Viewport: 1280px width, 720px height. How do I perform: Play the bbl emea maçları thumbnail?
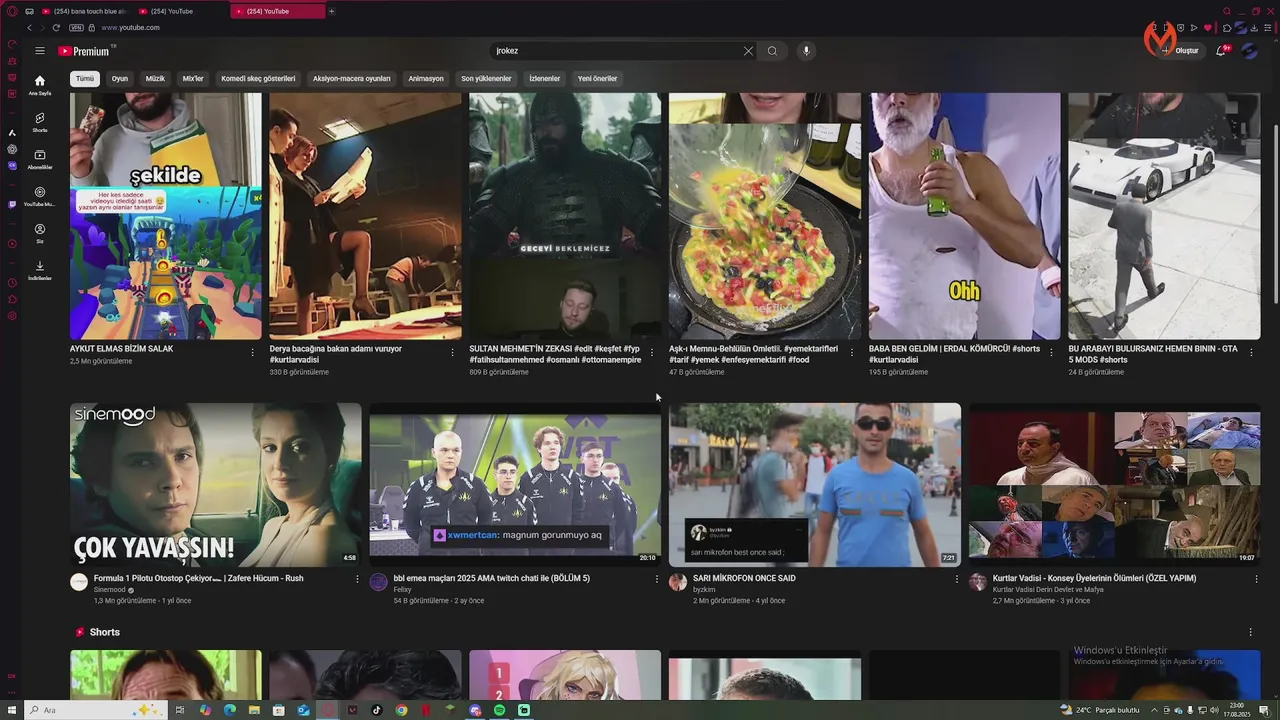[515, 484]
